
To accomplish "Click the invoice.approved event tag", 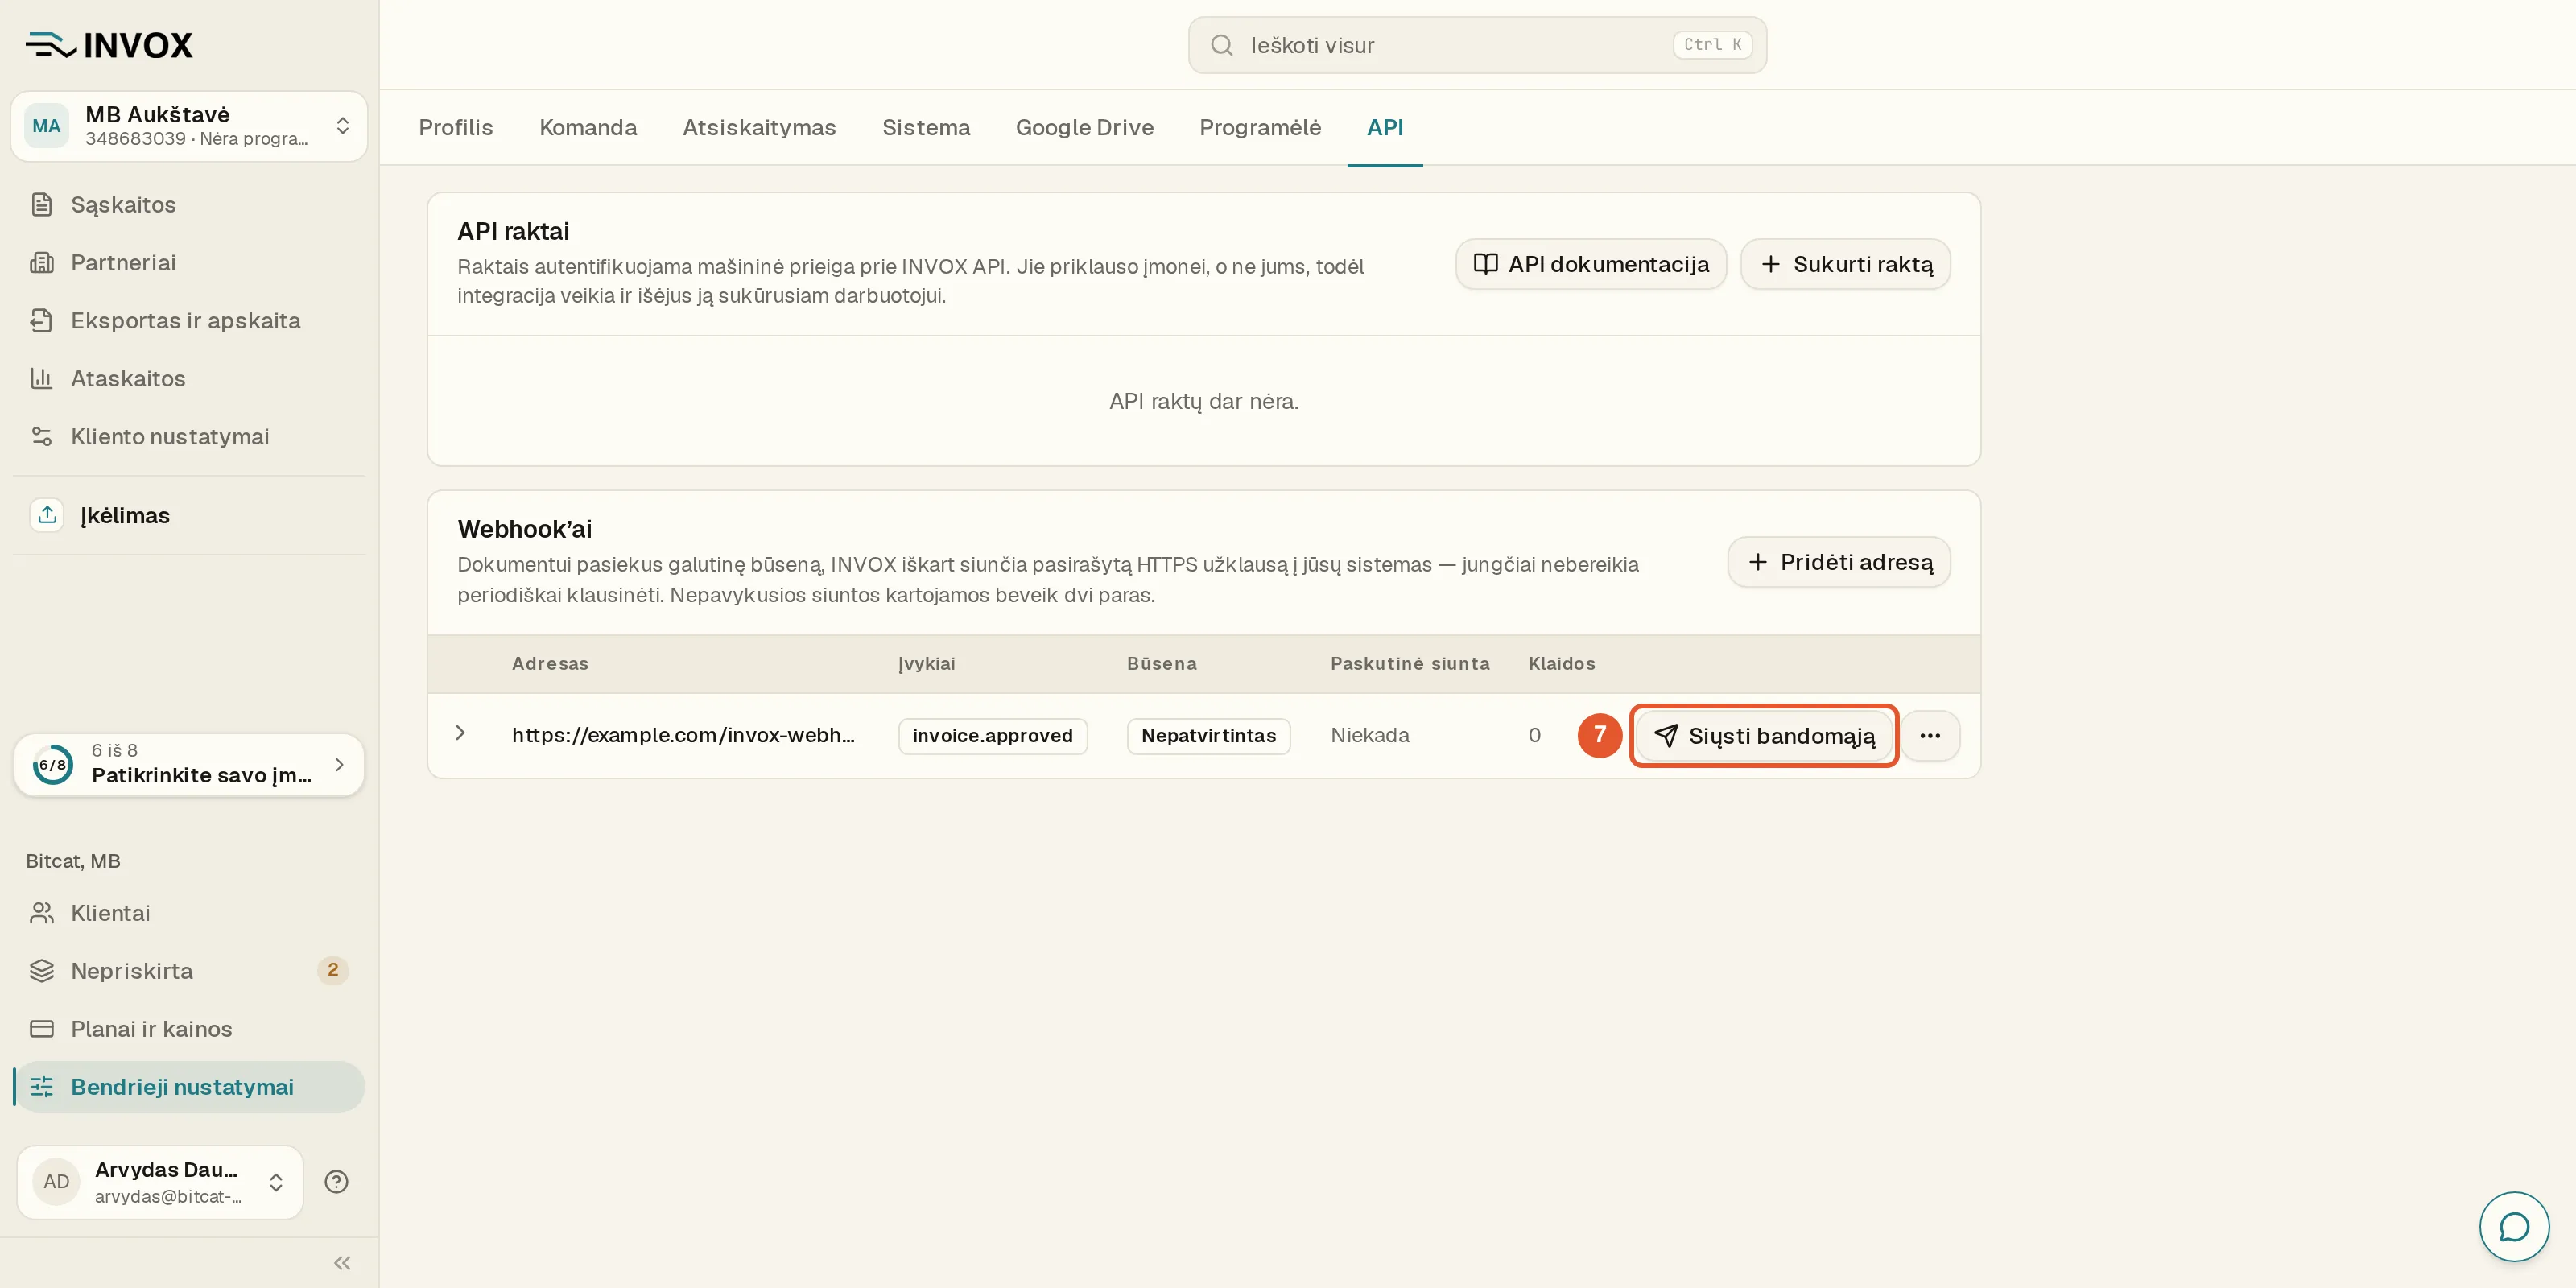I will click(992, 736).
